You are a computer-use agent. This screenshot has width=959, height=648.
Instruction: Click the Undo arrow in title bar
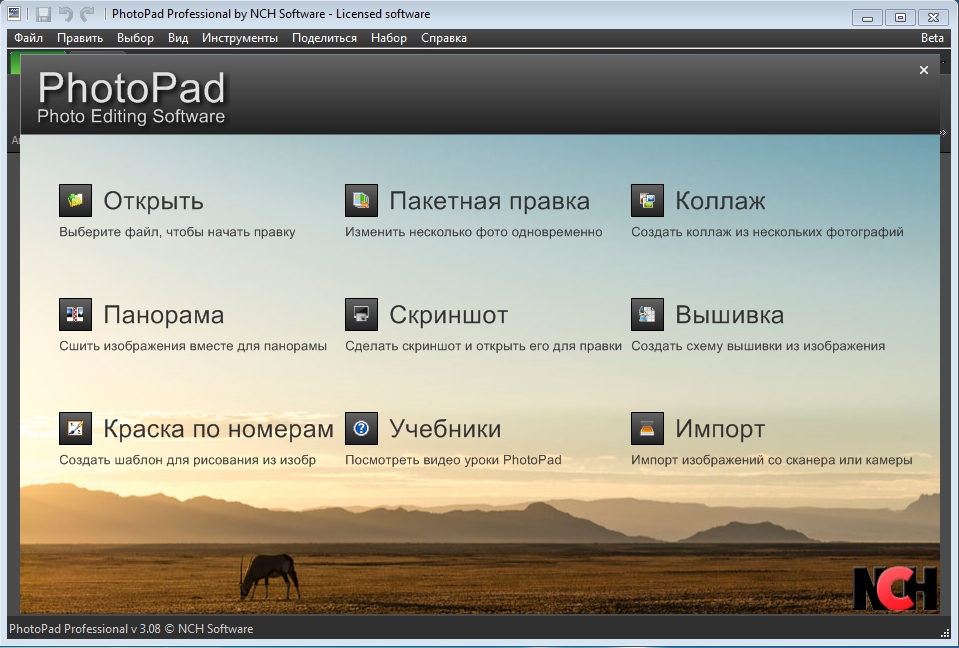point(66,14)
